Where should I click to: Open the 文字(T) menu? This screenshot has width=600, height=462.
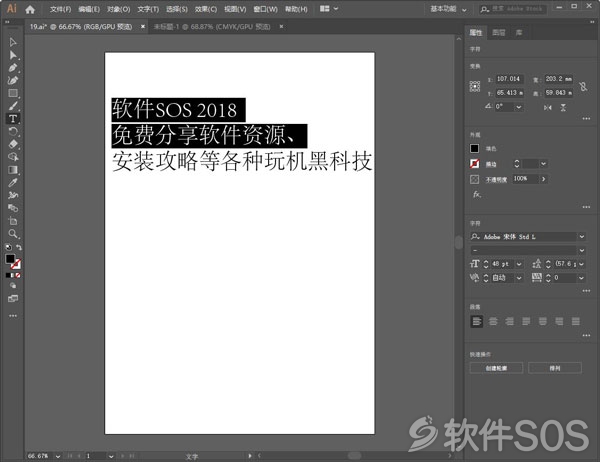tap(148, 9)
